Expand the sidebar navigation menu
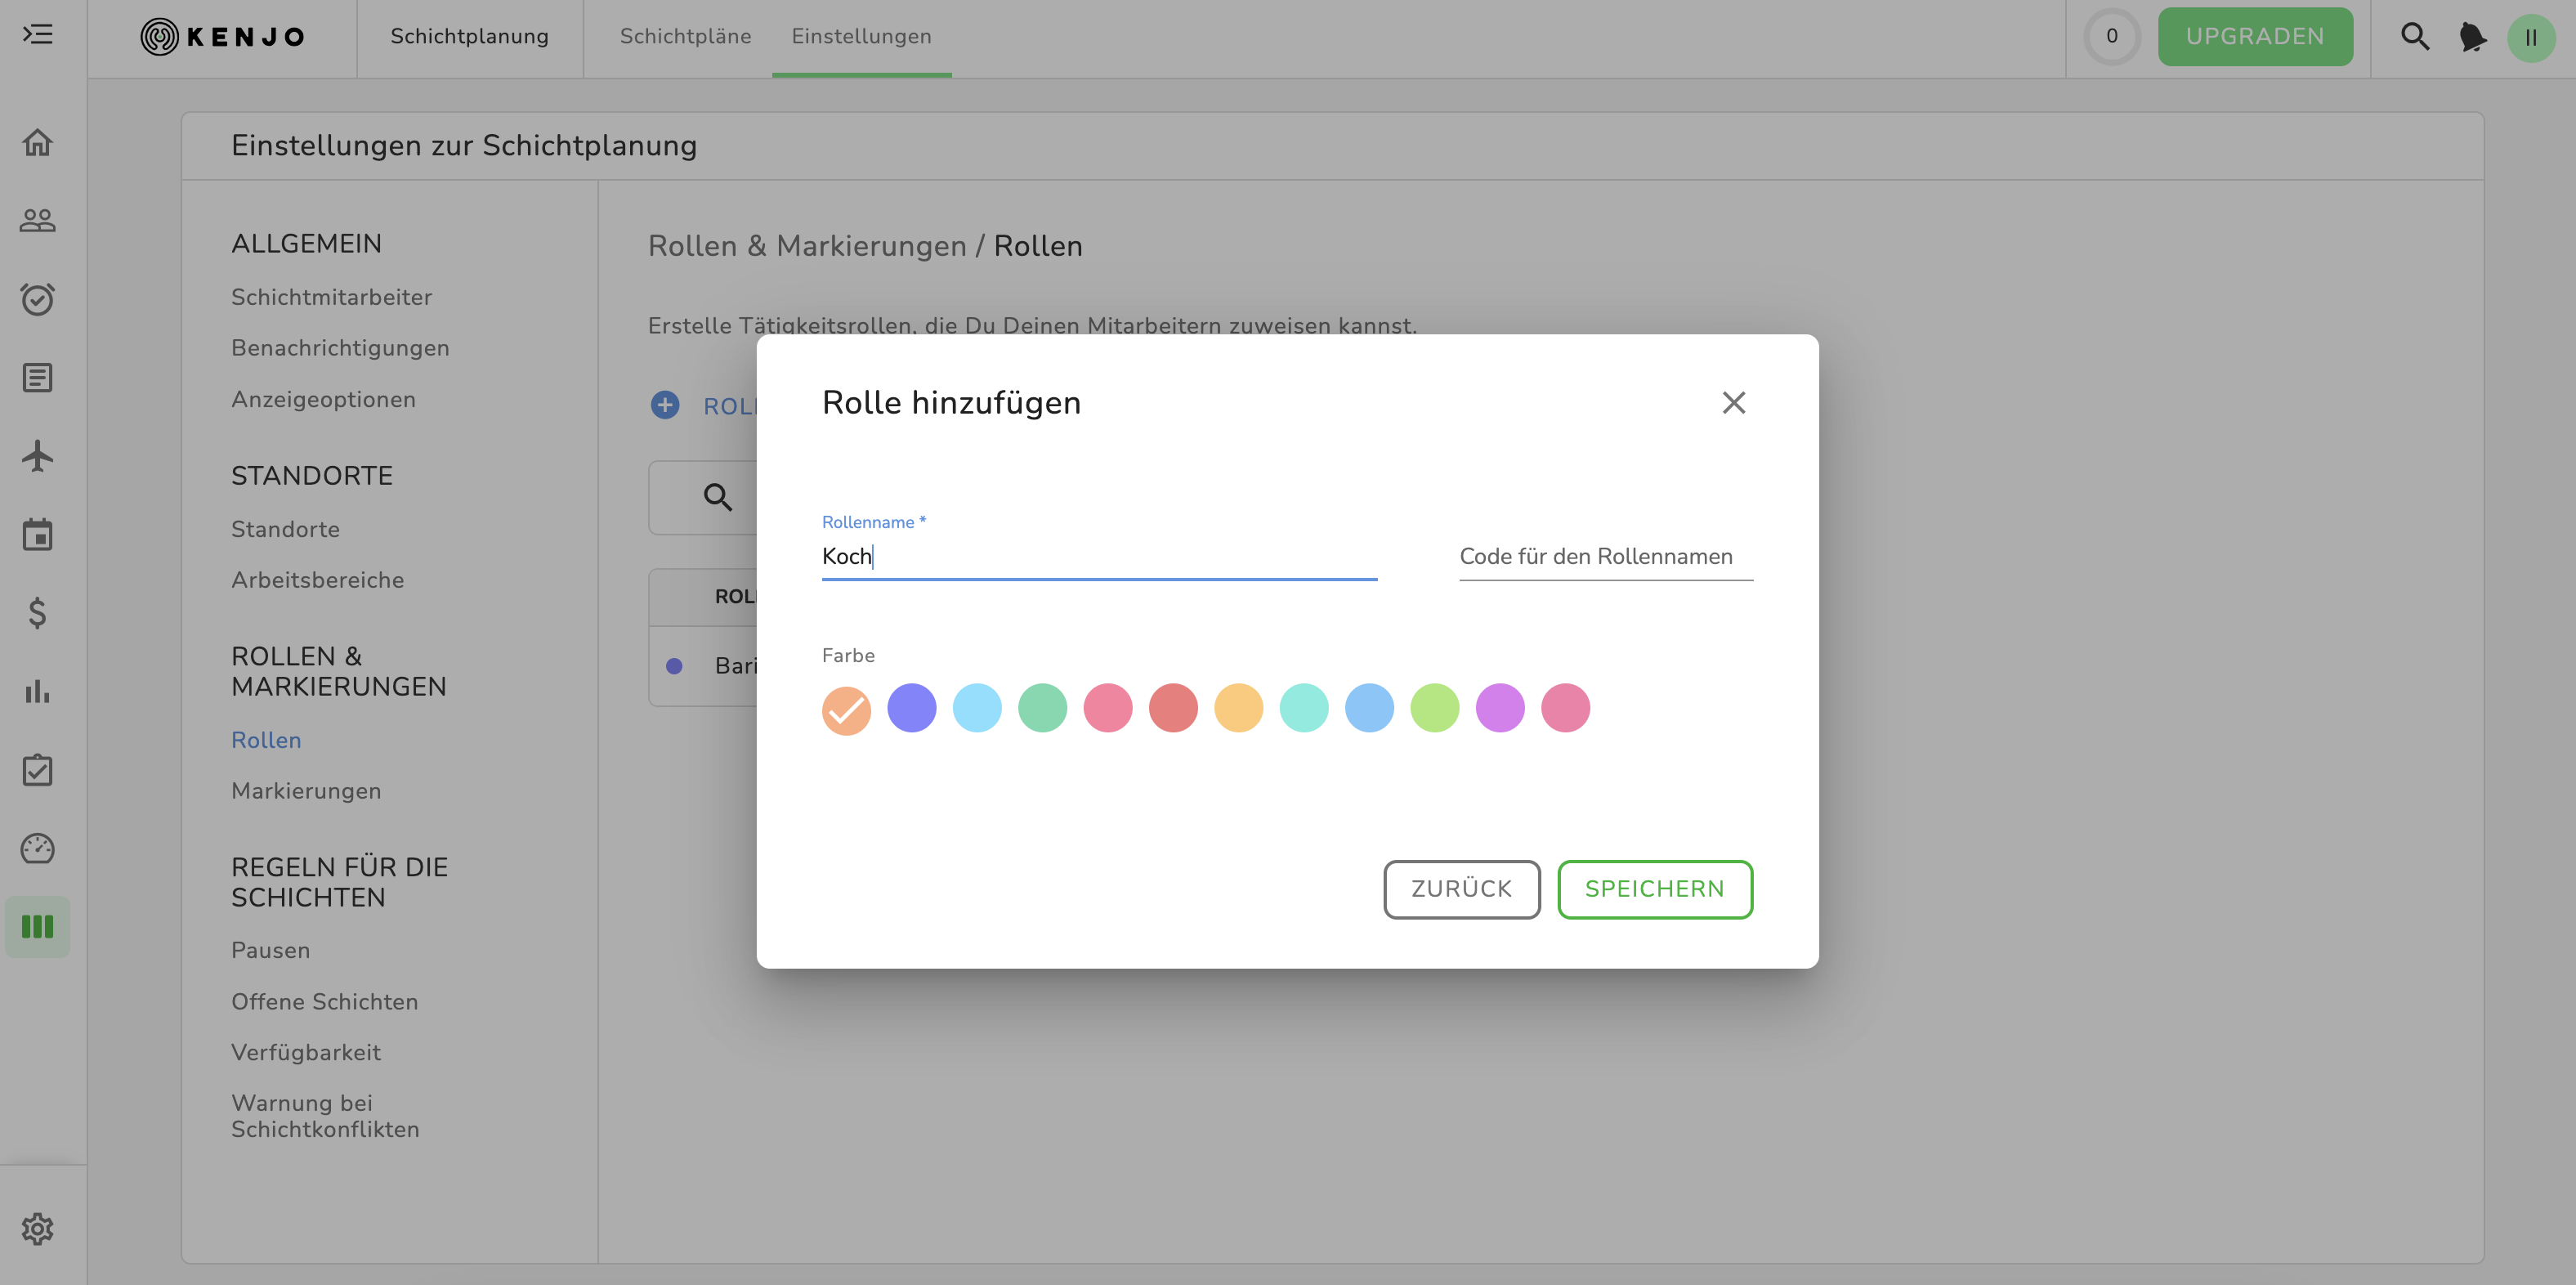Viewport: 2576px width, 1285px height. (37, 35)
